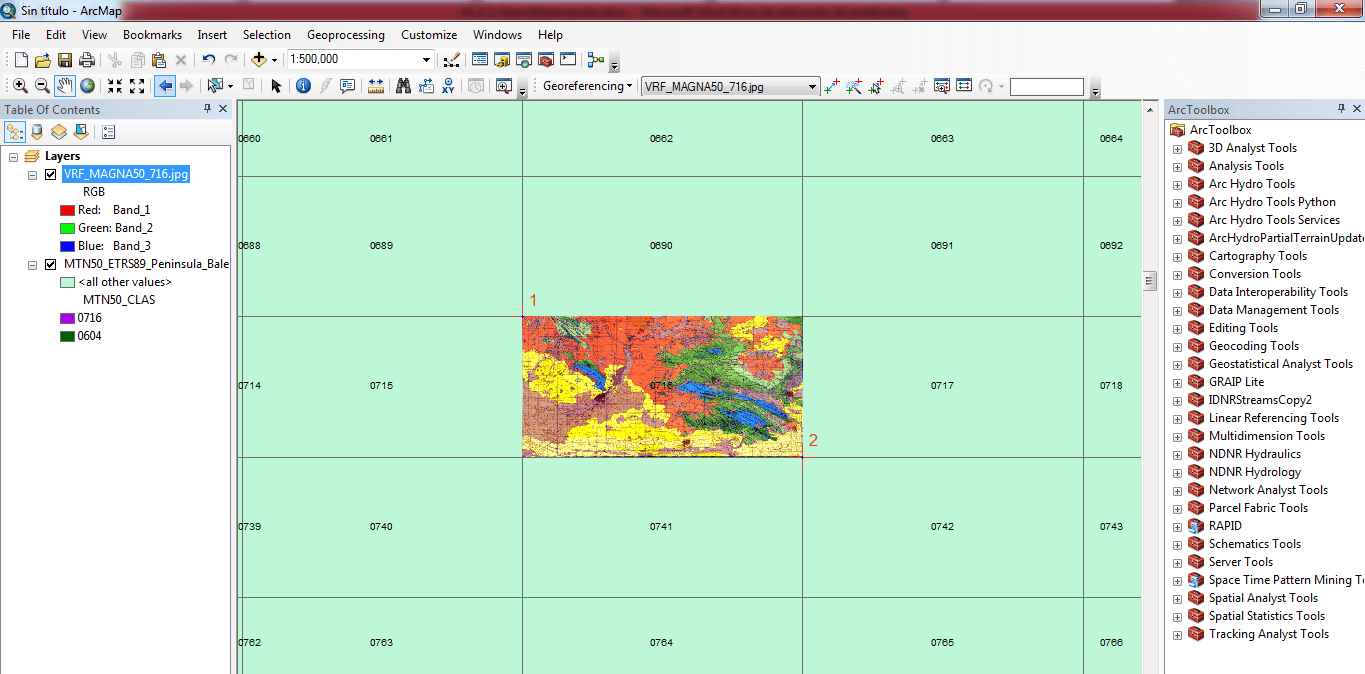The width and height of the screenshot is (1365, 674).
Task: Uncheck the VRF_MAGNA50_716.jpg layer visibility
Action: click(x=51, y=174)
